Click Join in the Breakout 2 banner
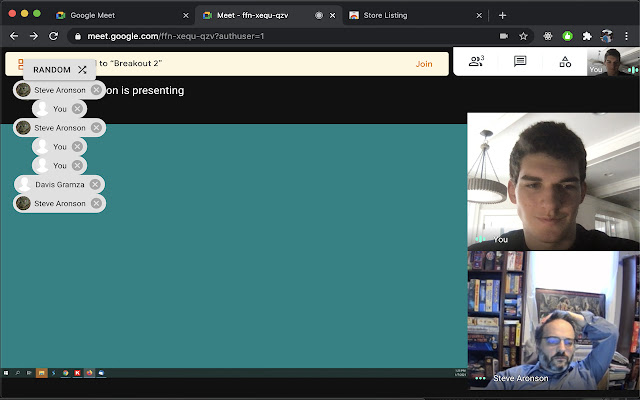The image size is (640, 400). click(x=424, y=64)
